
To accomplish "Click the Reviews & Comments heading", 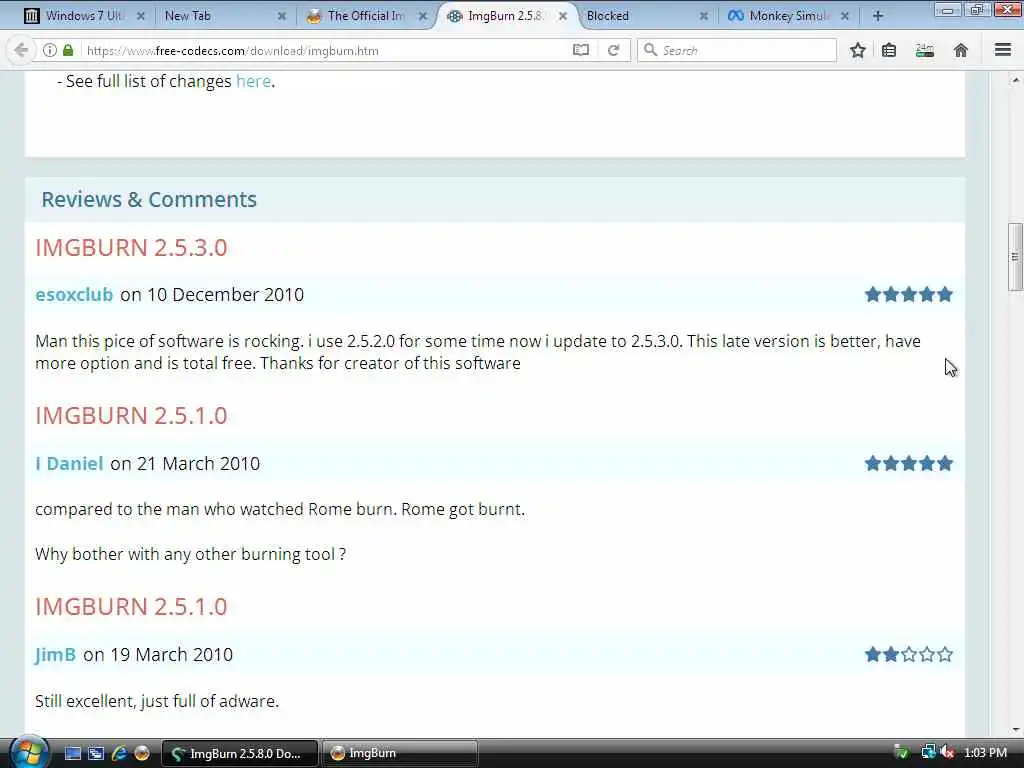I will (x=149, y=199).
